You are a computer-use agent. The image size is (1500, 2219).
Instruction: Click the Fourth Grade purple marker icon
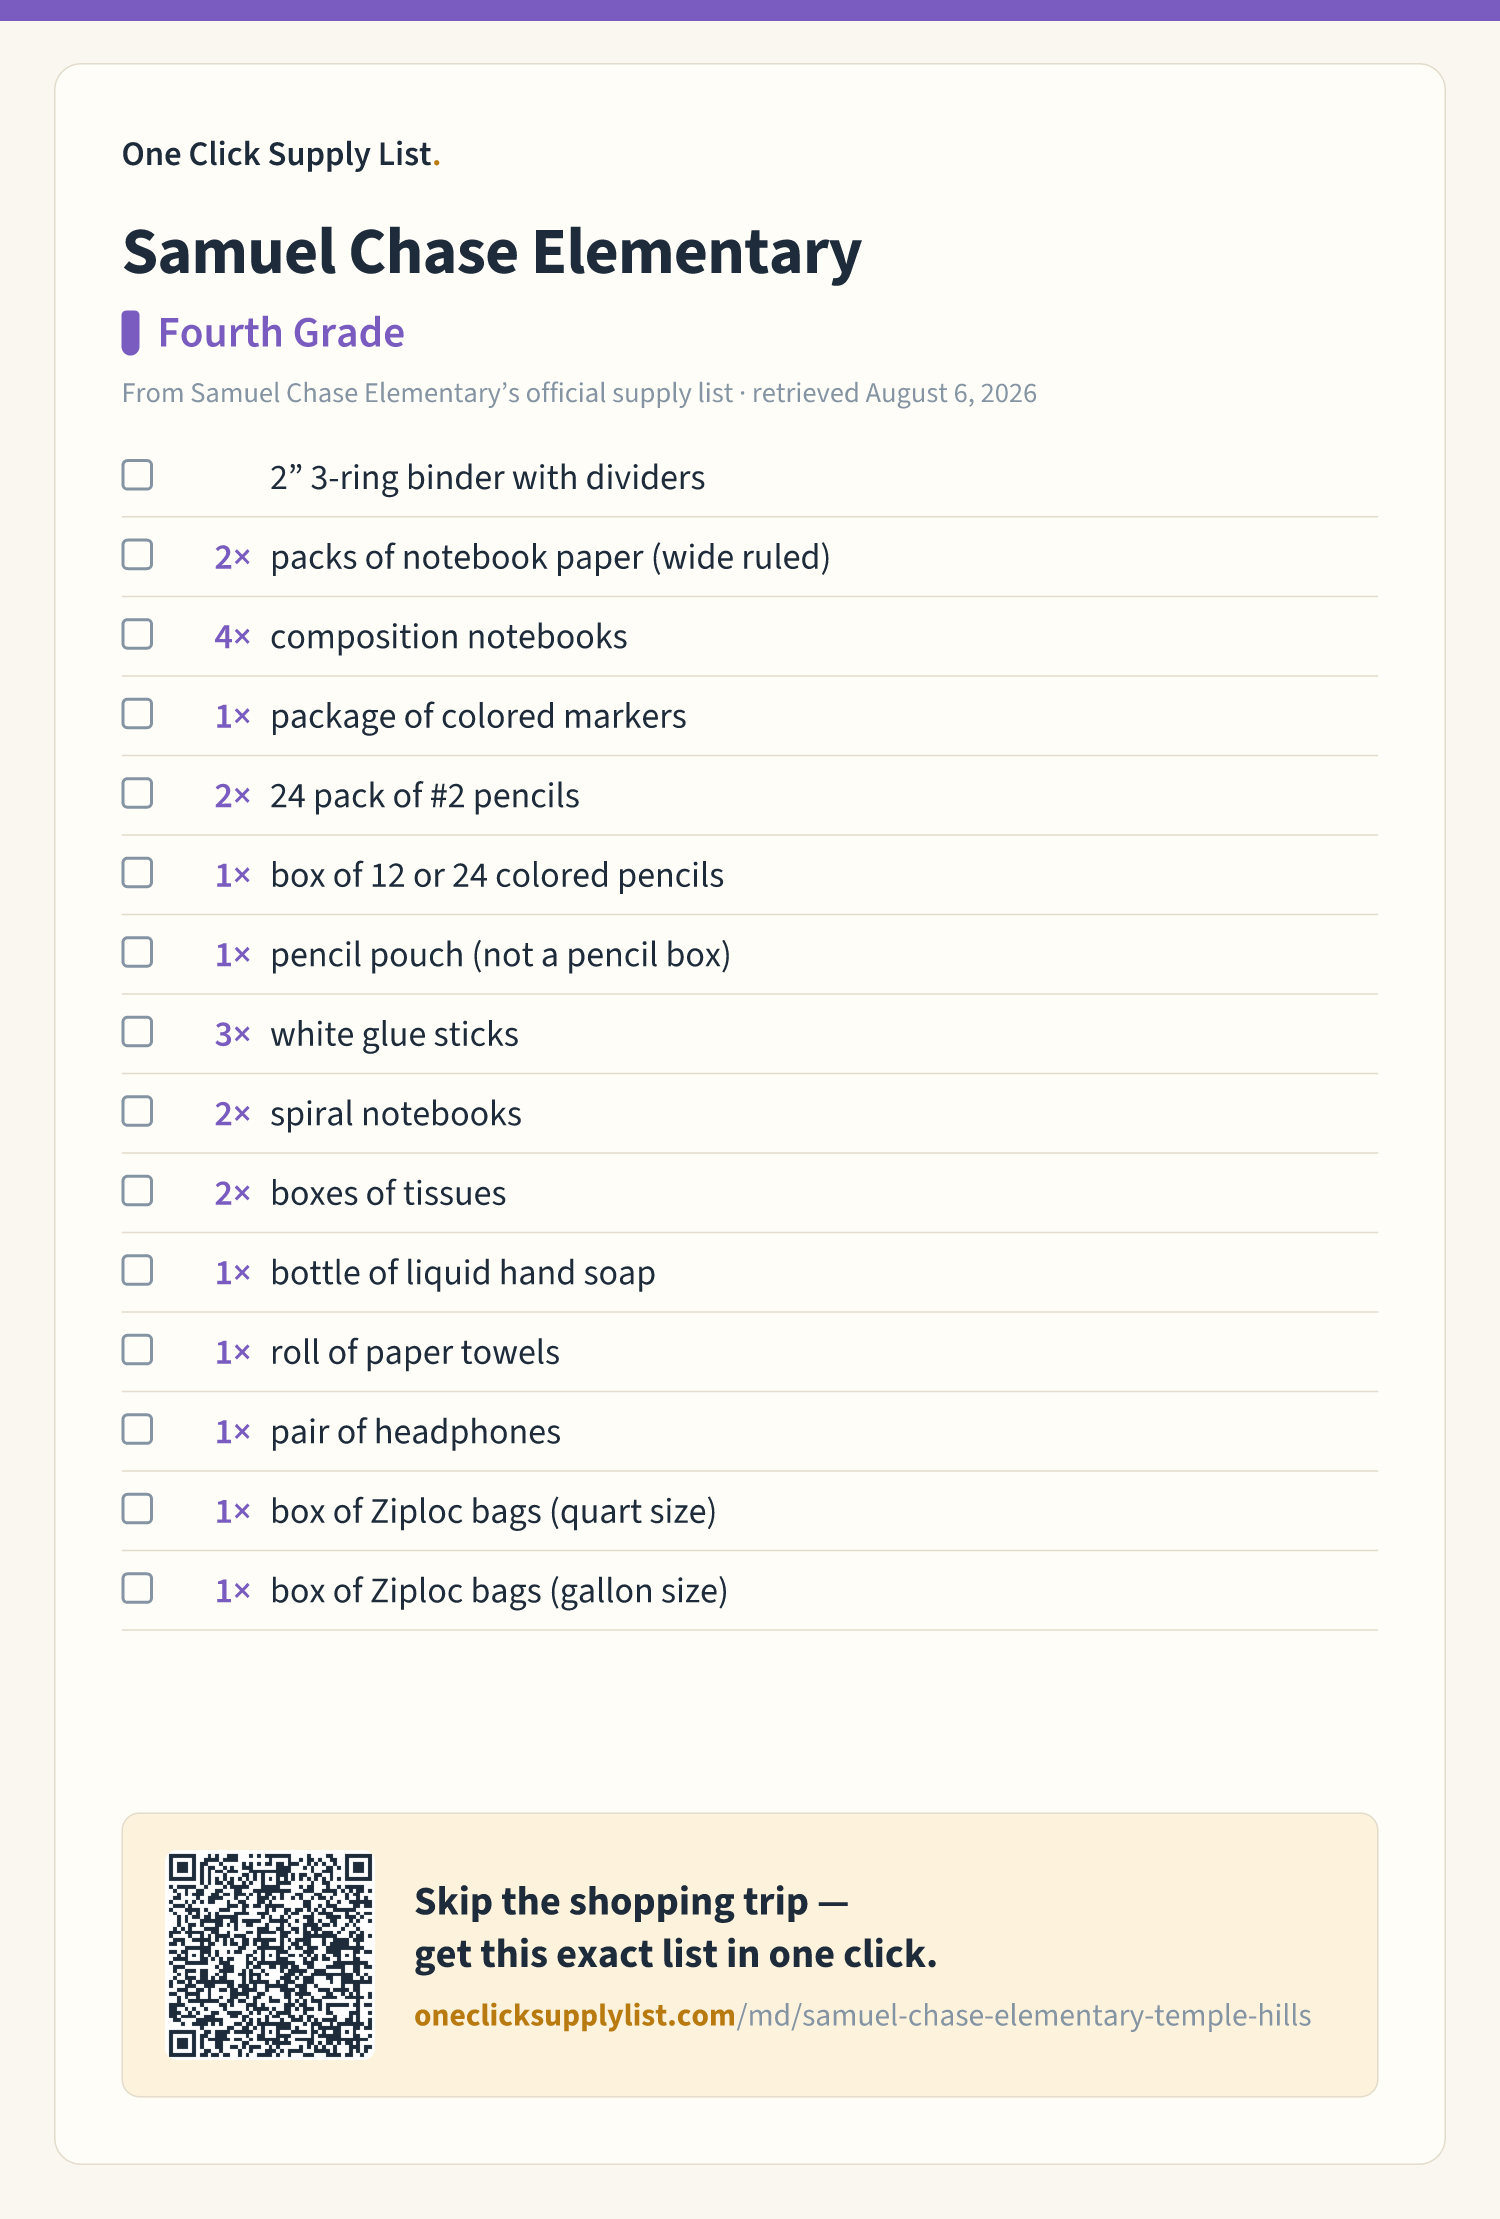point(130,333)
